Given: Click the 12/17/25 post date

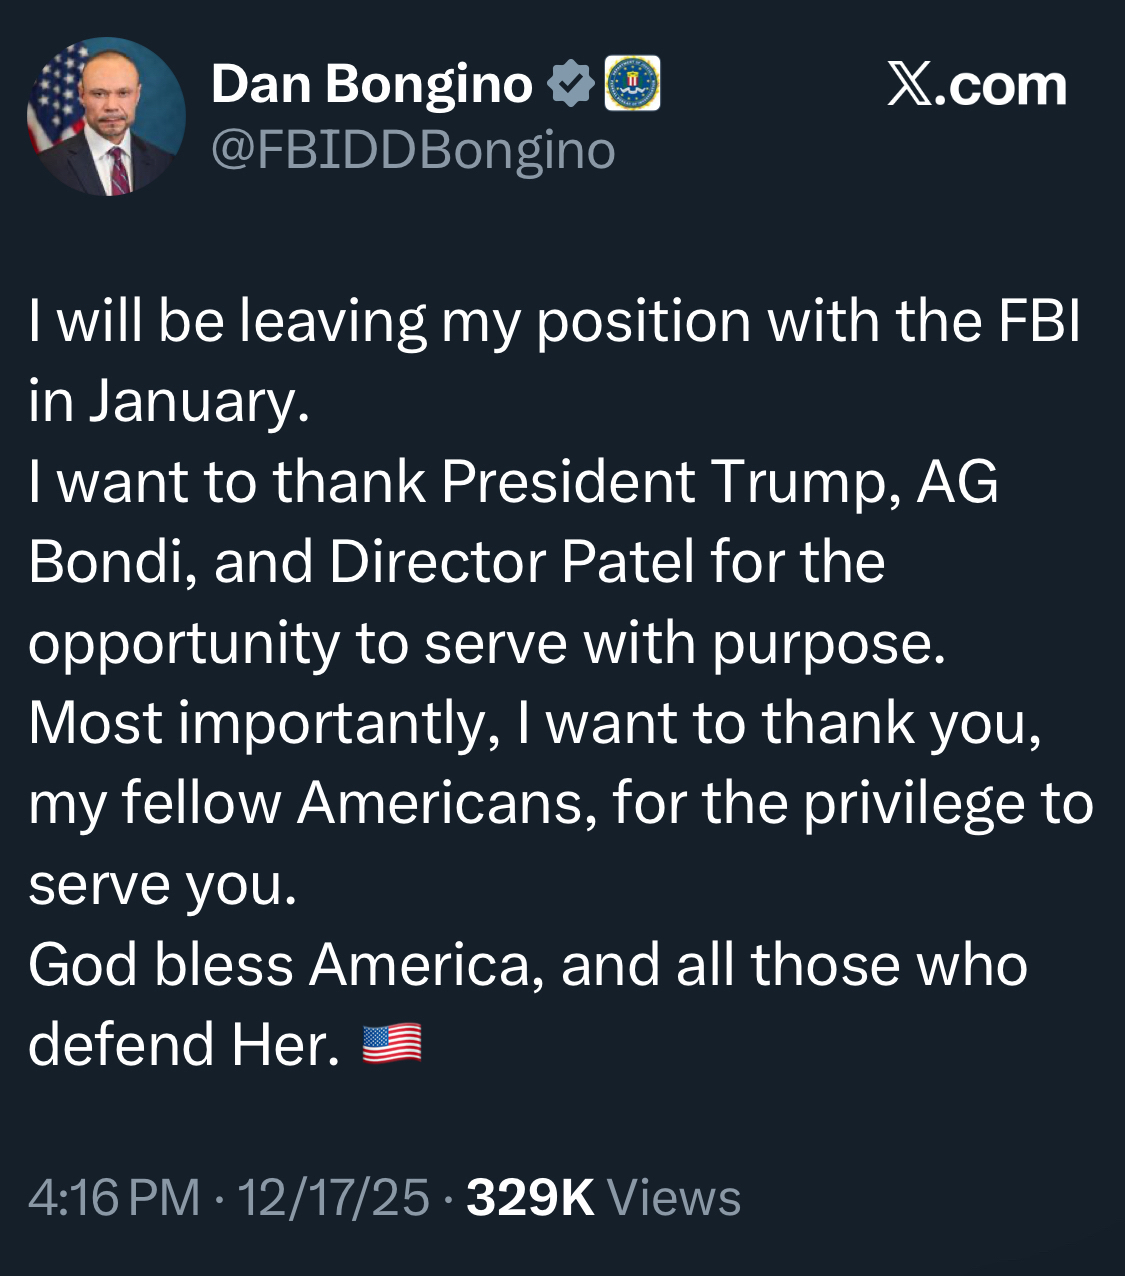Looking at the screenshot, I should click(333, 1197).
